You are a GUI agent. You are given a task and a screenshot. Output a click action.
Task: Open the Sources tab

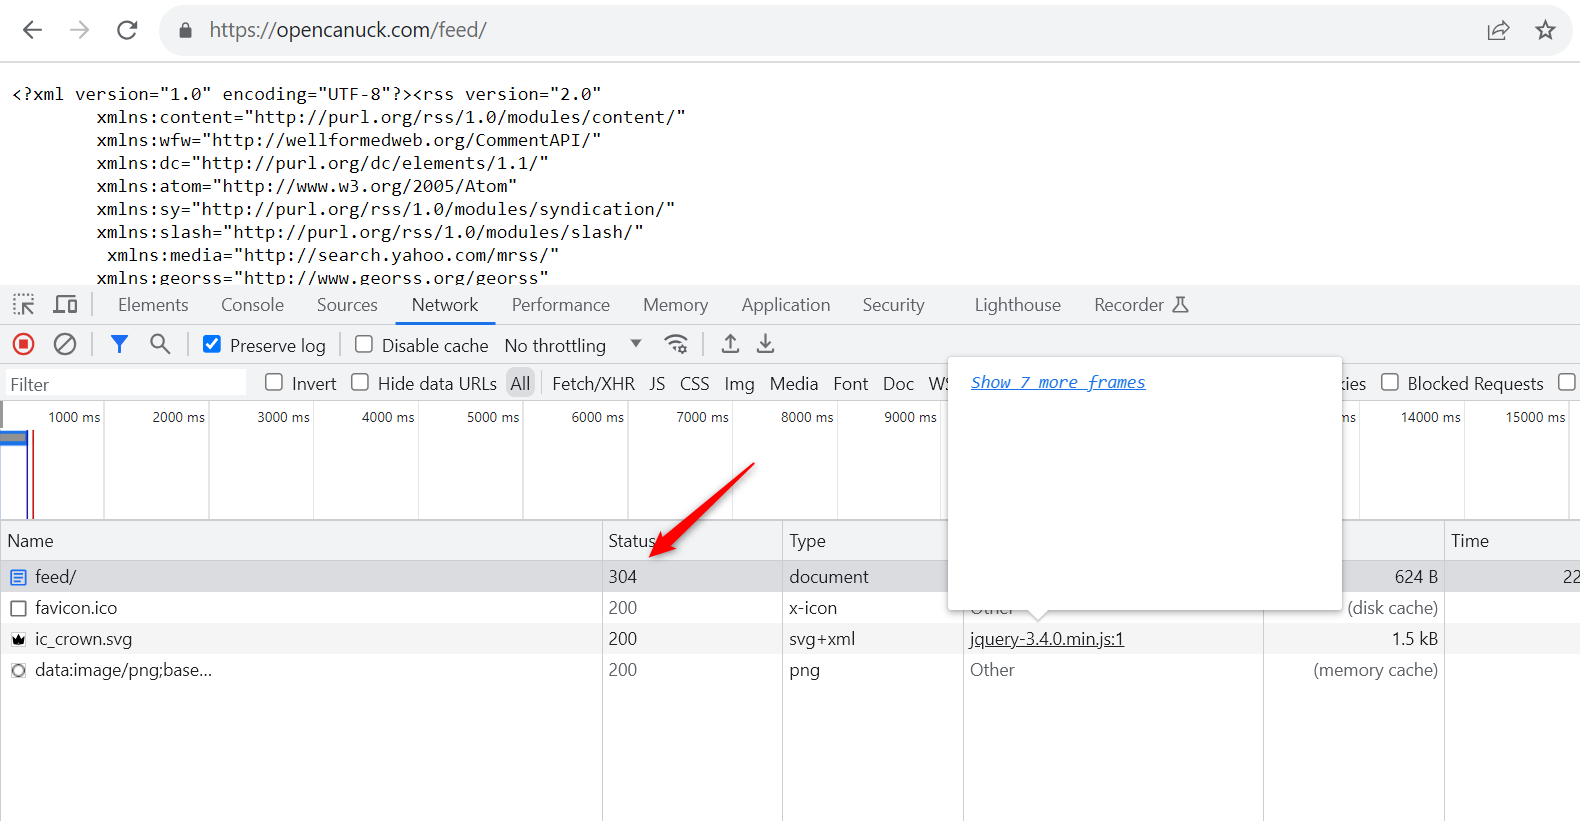pyautogui.click(x=347, y=305)
